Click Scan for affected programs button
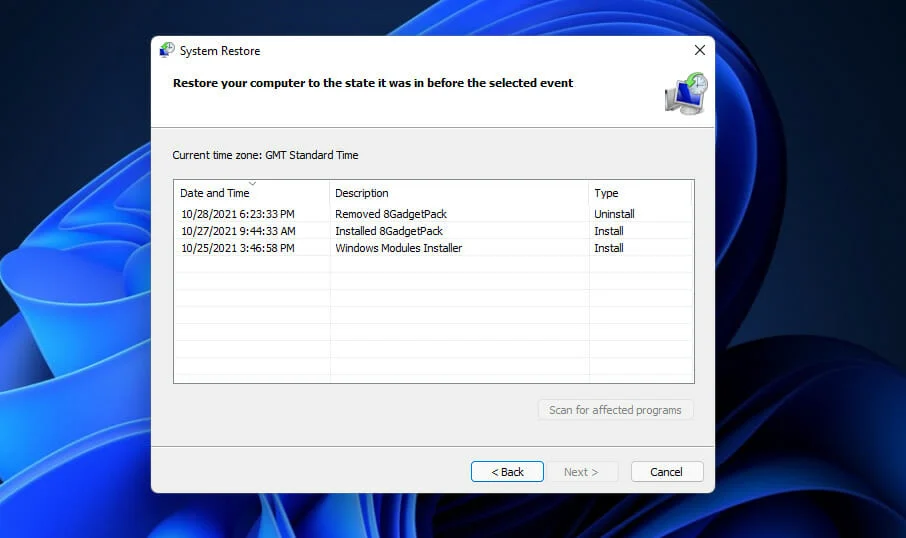 point(615,410)
